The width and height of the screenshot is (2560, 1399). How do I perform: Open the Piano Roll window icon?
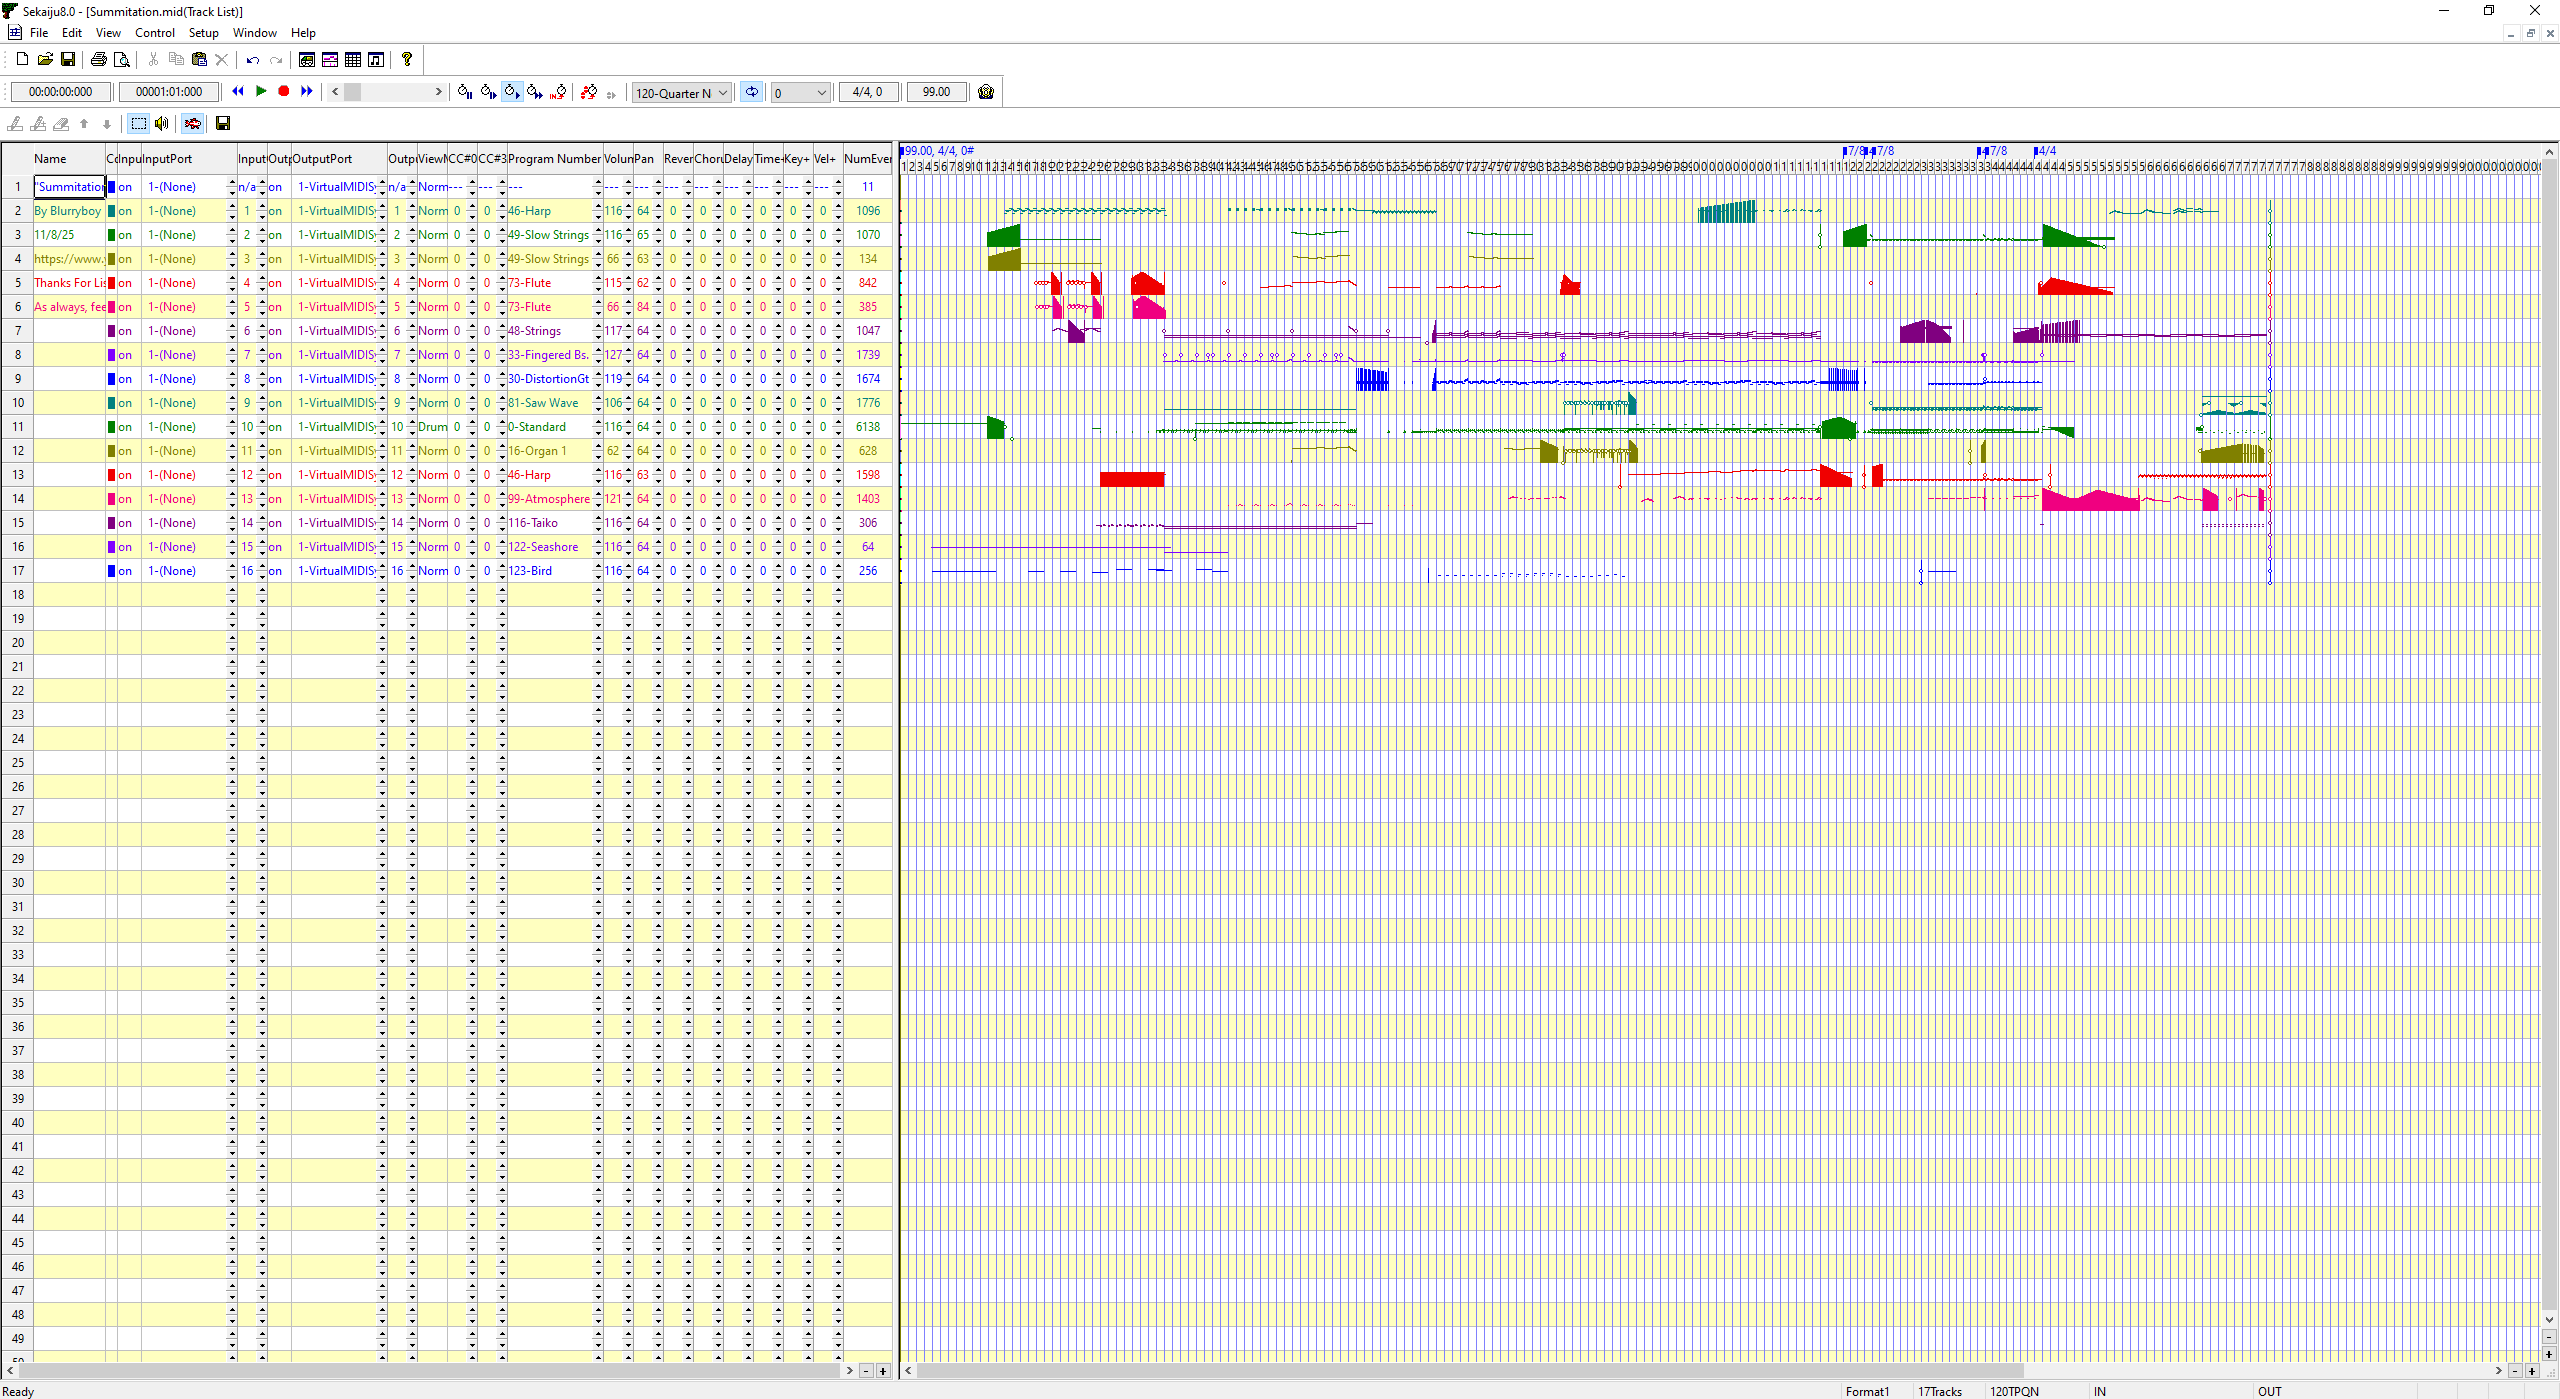[x=330, y=60]
